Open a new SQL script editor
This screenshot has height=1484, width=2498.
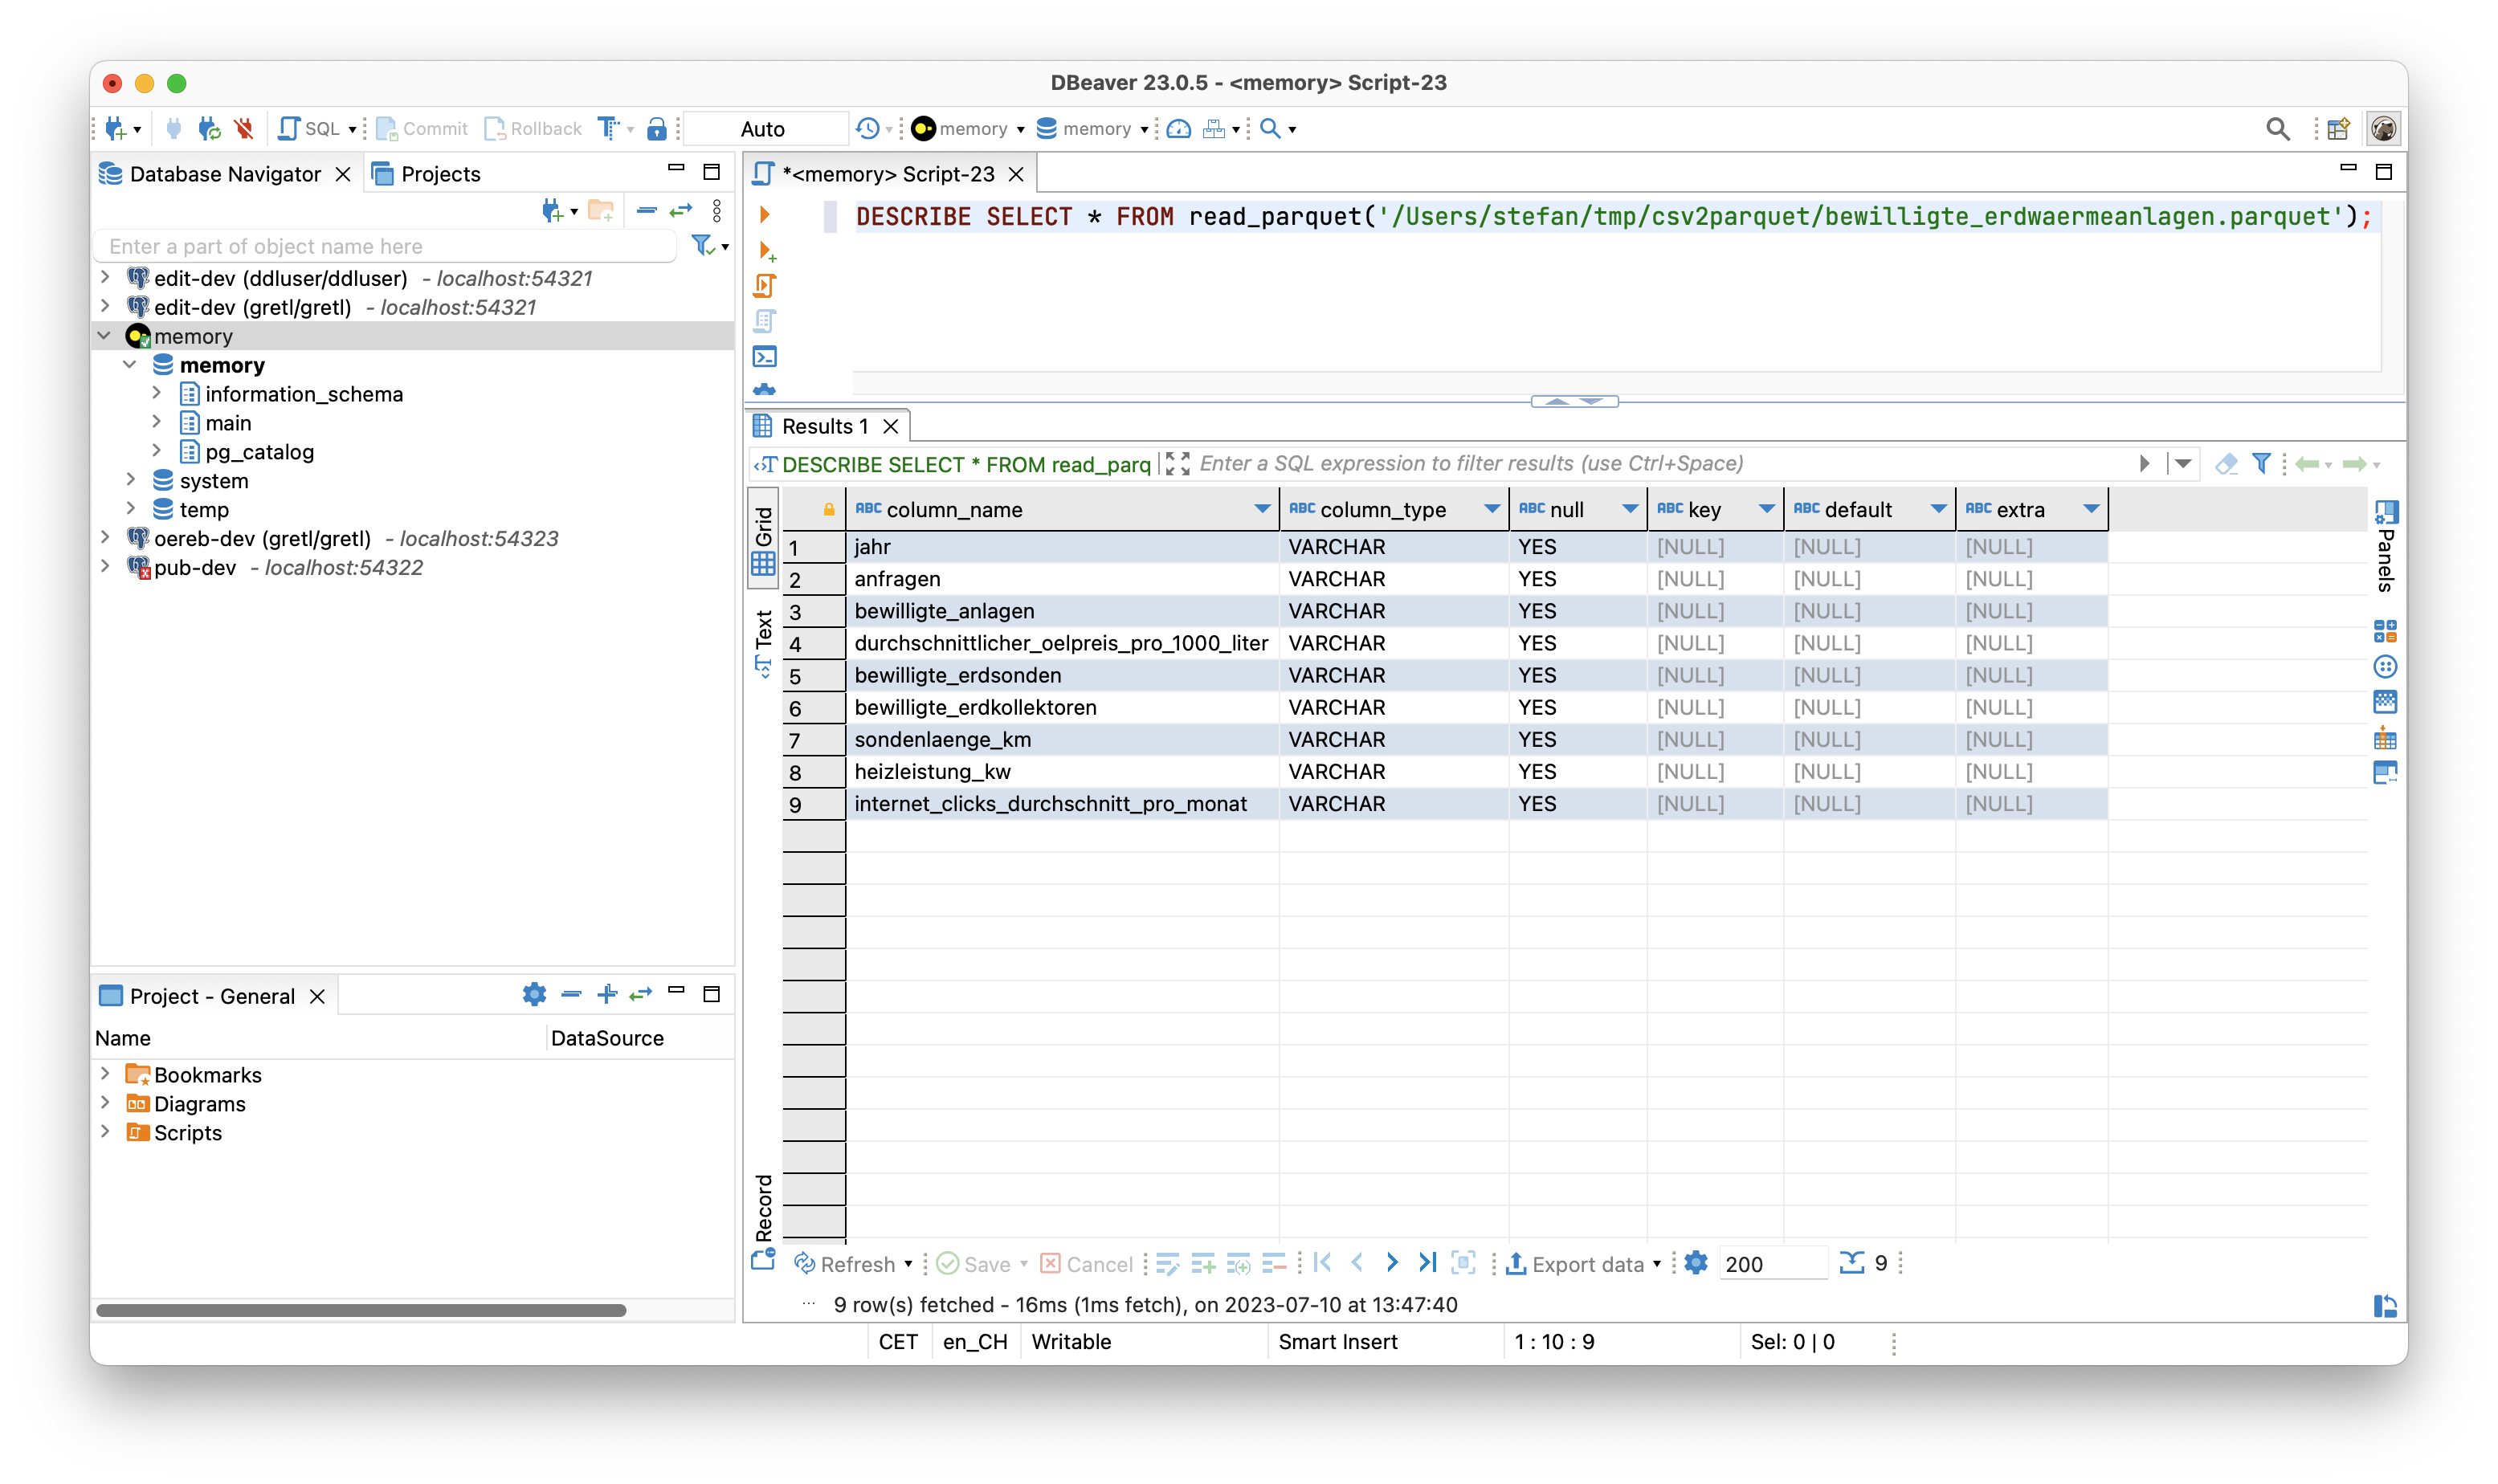tap(311, 128)
